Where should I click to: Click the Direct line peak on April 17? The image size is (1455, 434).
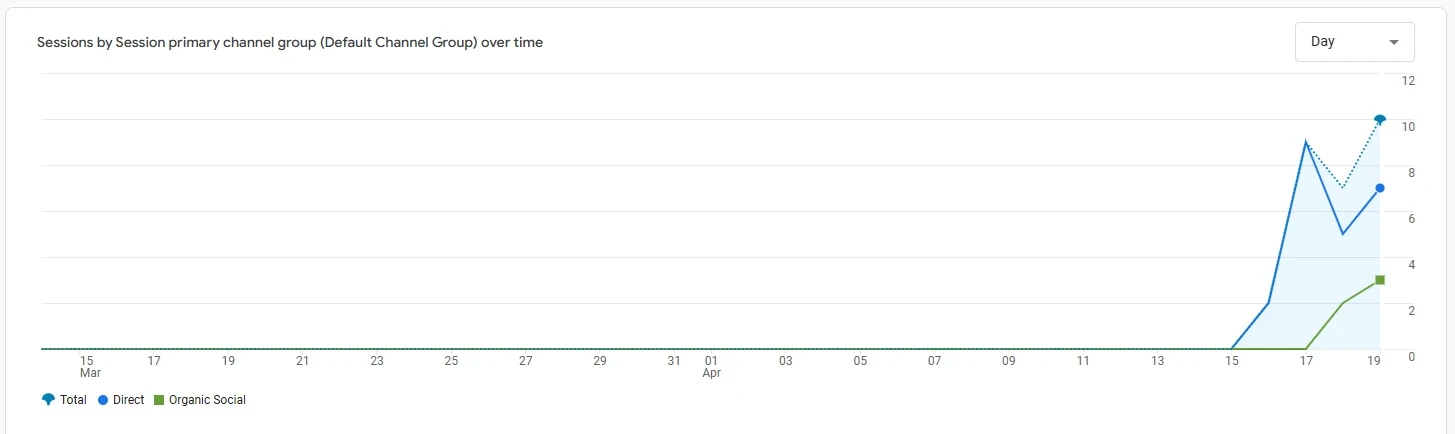coord(1306,142)
